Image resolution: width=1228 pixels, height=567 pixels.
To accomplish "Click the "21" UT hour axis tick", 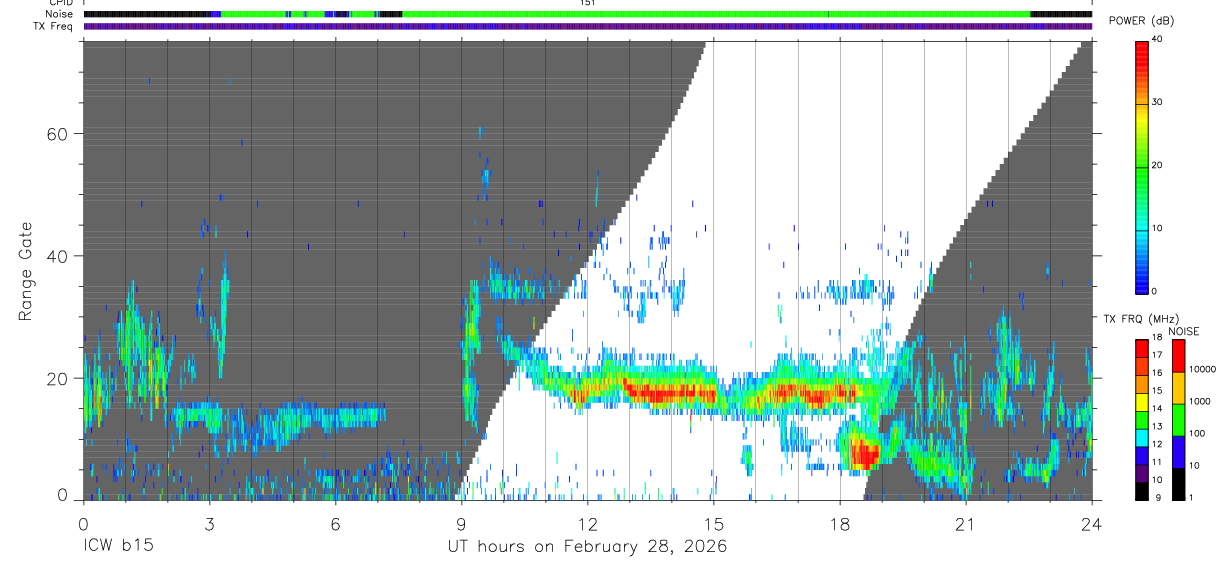I will coord(965,523).
